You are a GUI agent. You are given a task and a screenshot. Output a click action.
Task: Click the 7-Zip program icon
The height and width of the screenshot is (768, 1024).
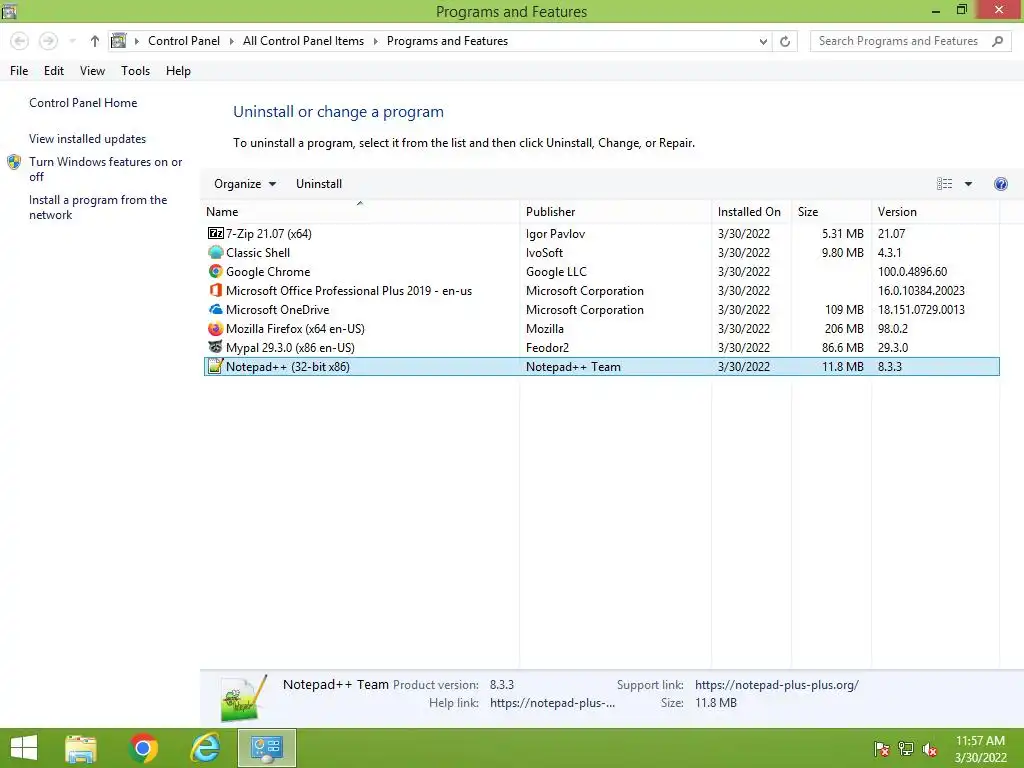coord(216,233)
